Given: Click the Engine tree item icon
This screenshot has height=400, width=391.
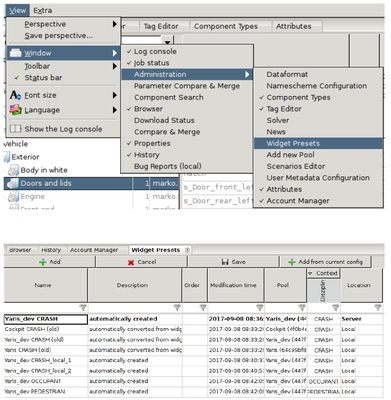Looking at the screenshot, I should (x=13, y=197).
